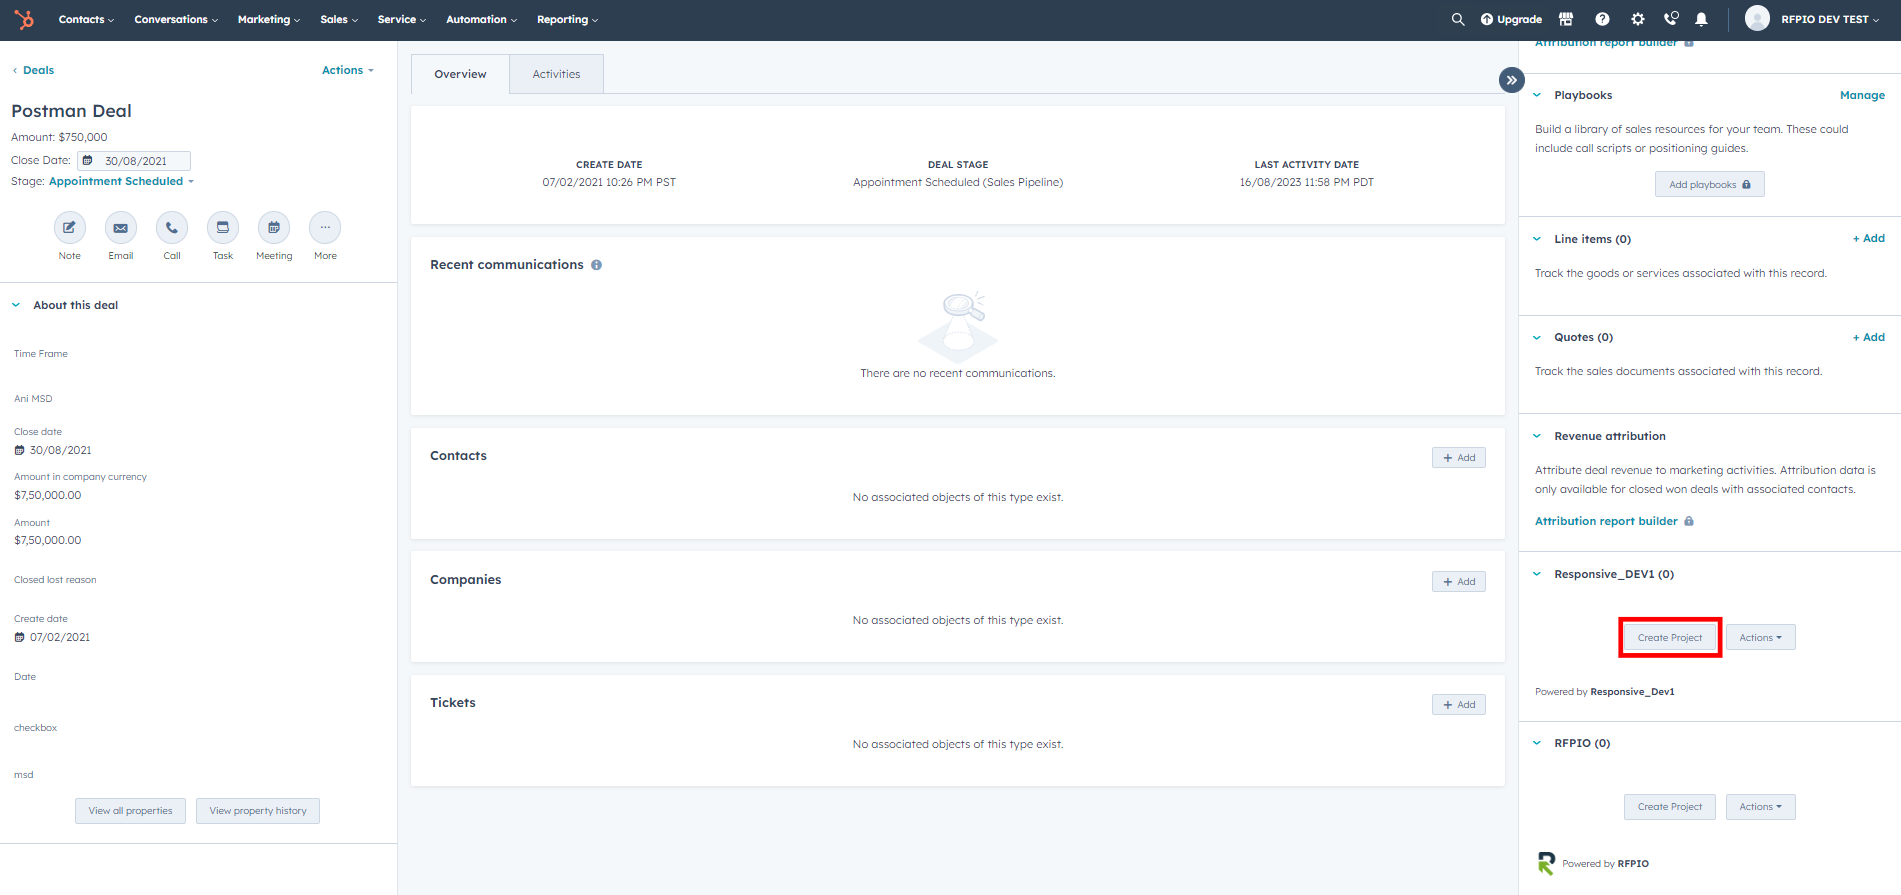This screenshot has height=895, width=1901.
Task: Add a ticket association
Action: click(x=1458, y=704)
